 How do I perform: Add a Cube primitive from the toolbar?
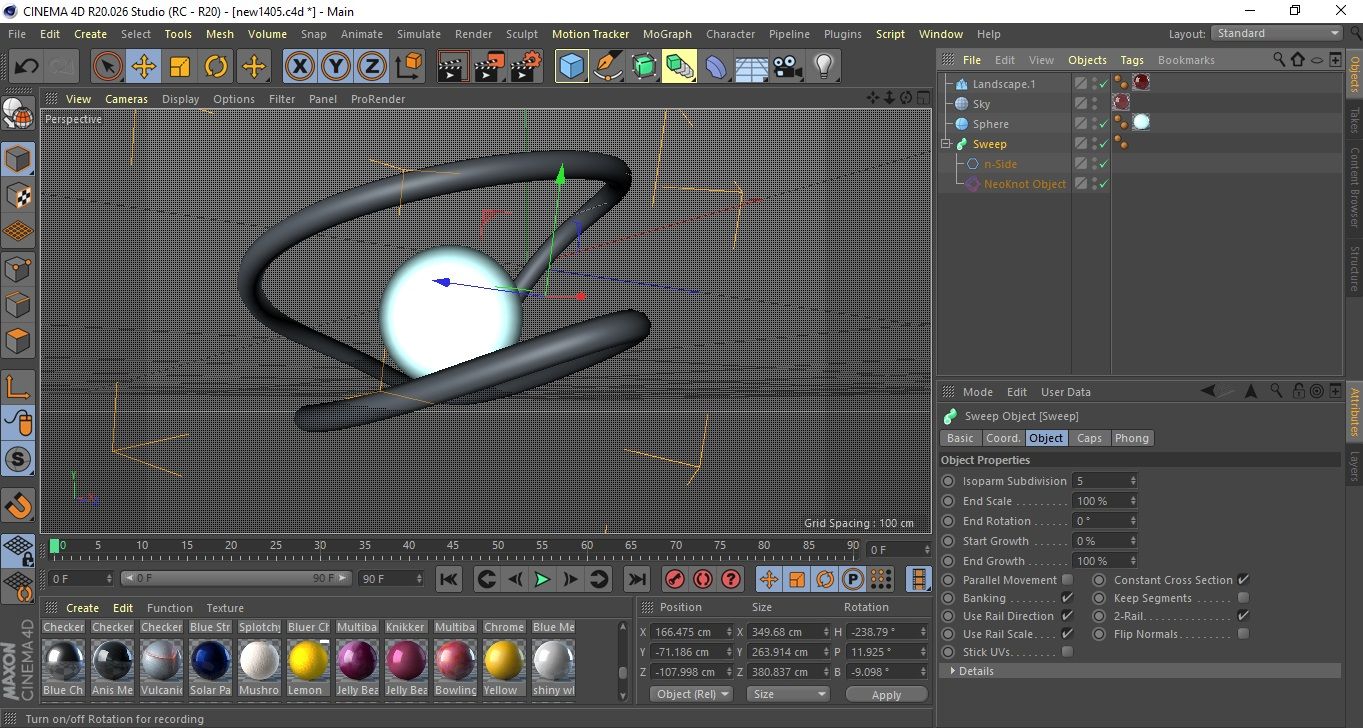tap(572, 67)
